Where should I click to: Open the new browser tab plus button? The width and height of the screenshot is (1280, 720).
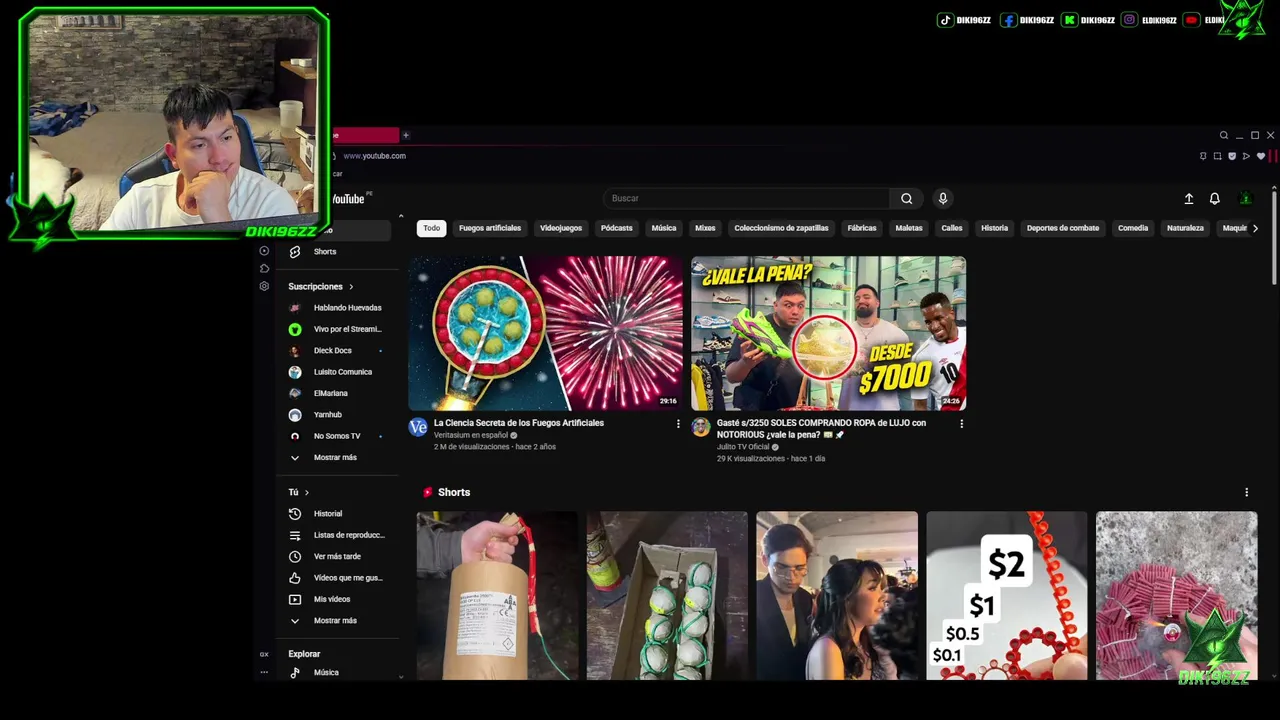click(406, 135)
